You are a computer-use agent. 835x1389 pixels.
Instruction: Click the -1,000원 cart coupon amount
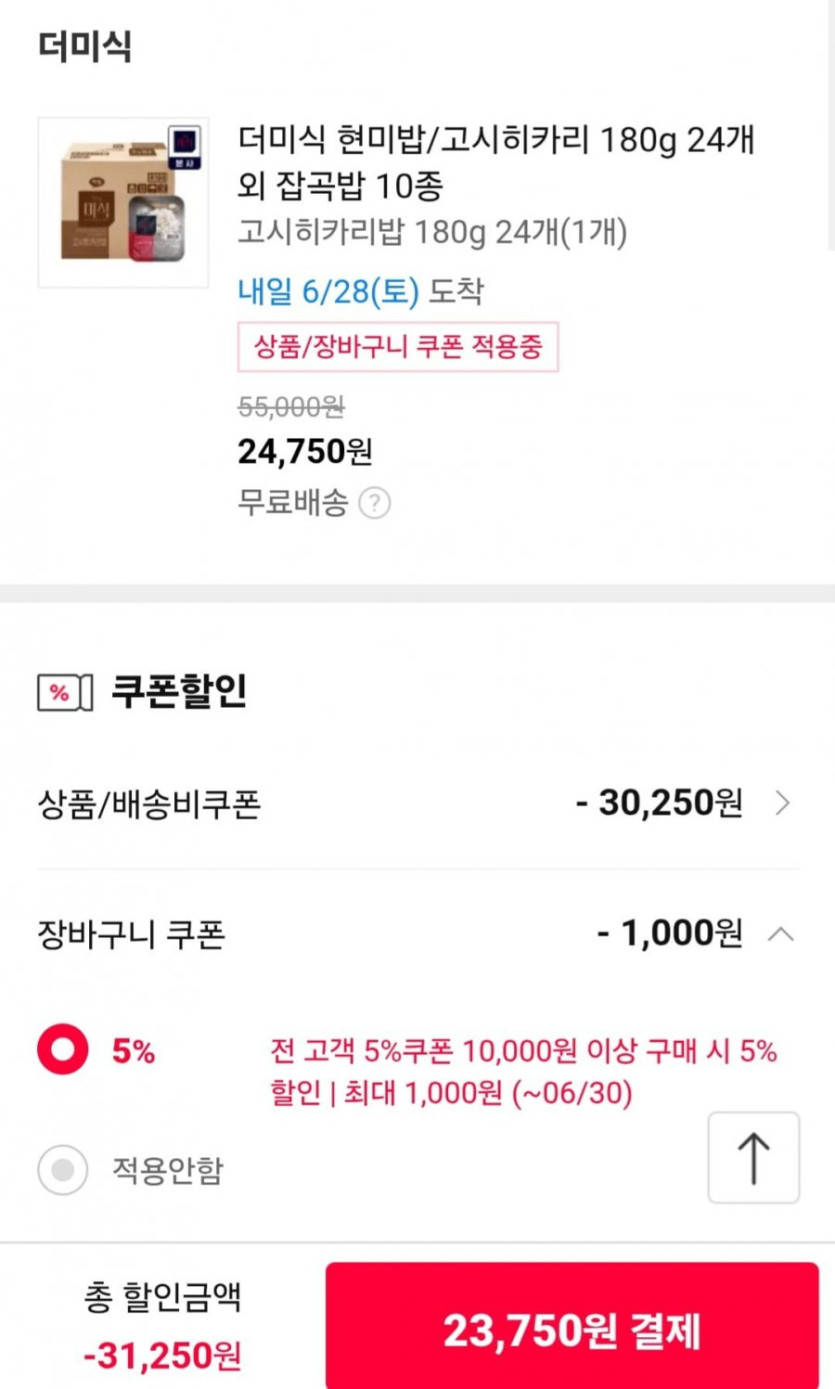[669, 934]
